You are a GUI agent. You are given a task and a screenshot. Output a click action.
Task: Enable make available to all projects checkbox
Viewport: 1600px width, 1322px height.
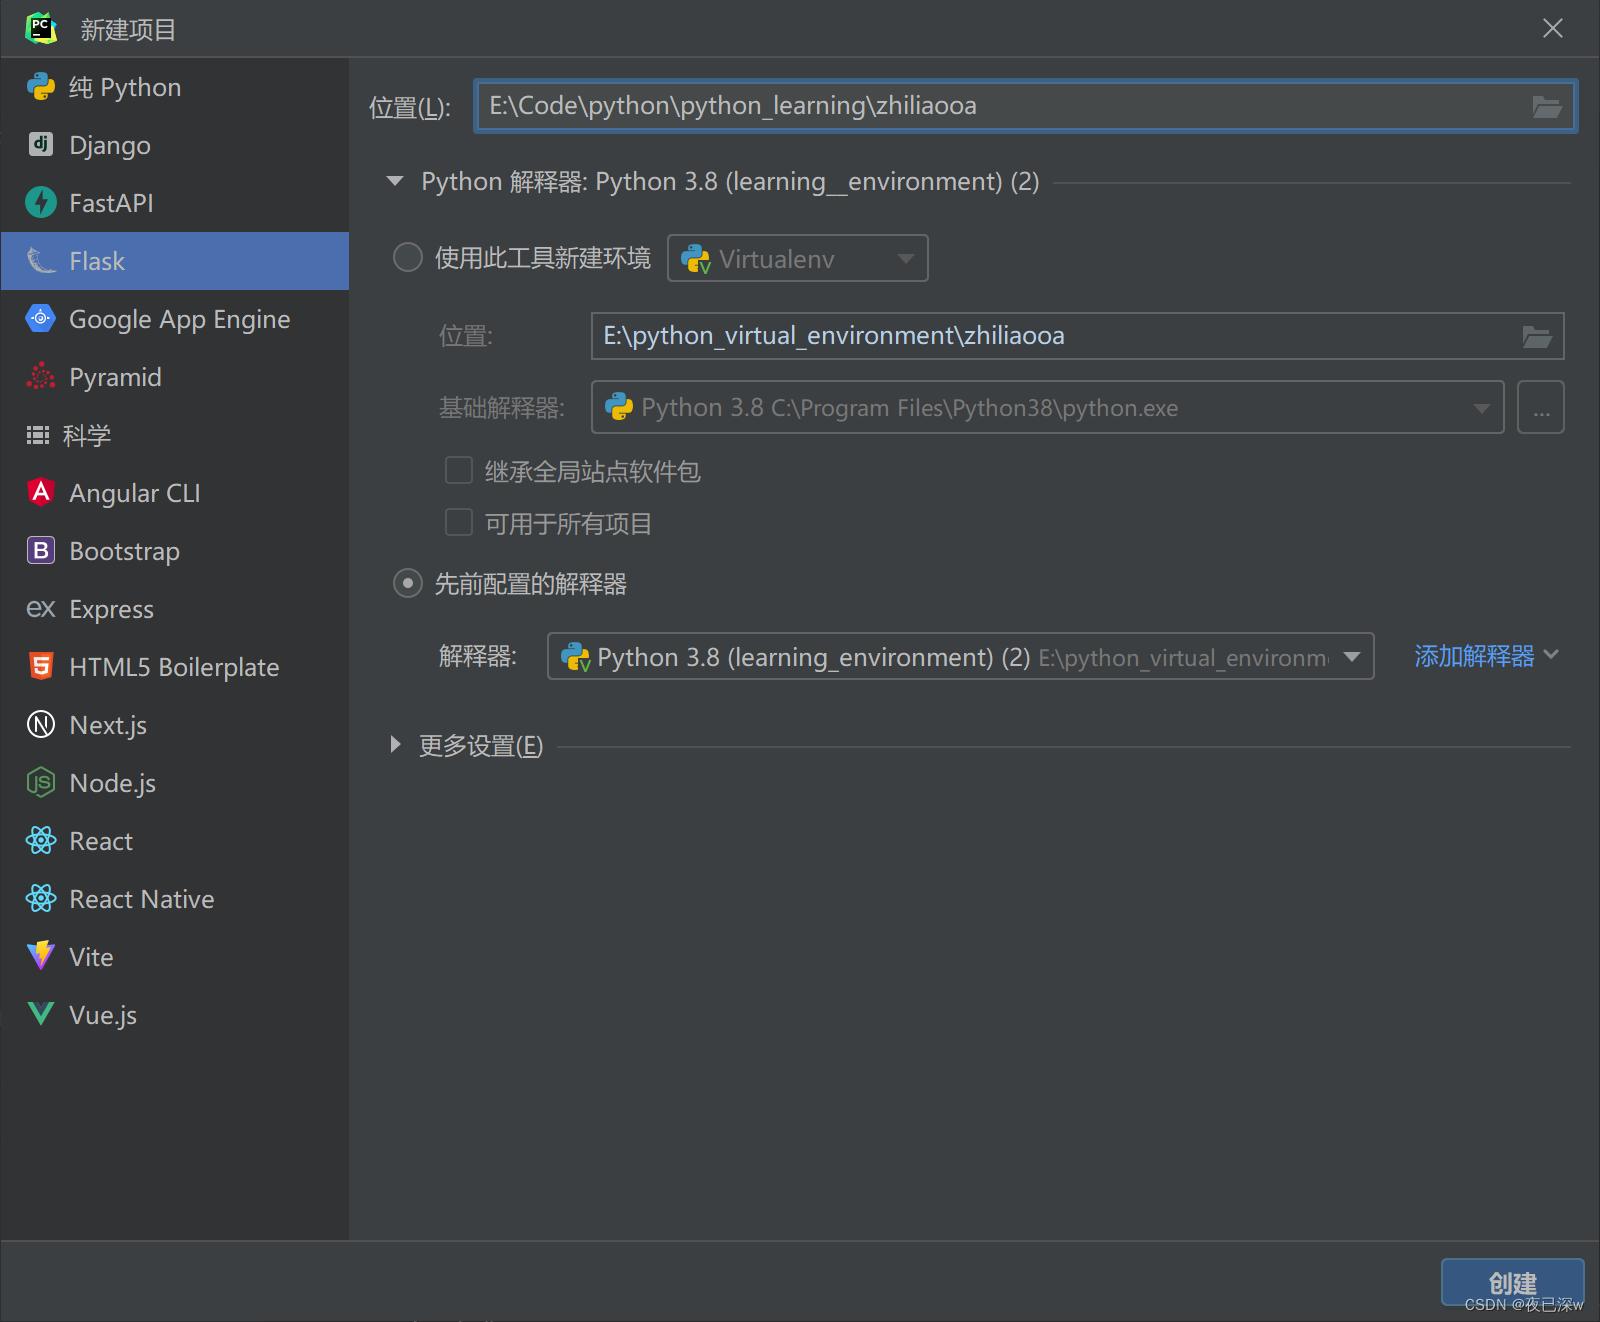click(459, 522)
